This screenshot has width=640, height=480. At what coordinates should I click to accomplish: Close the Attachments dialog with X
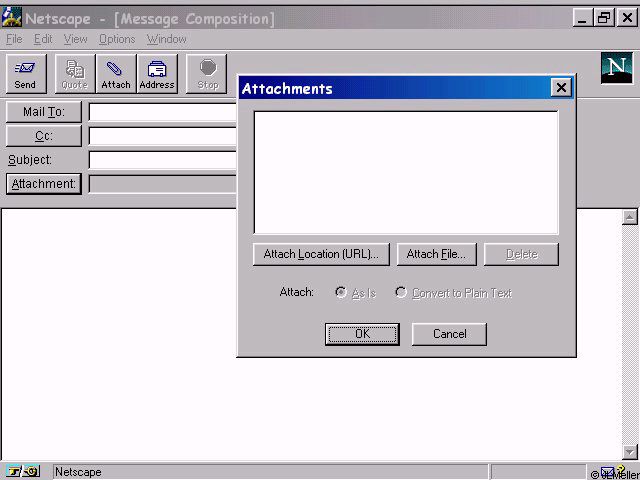click(561, 87)
